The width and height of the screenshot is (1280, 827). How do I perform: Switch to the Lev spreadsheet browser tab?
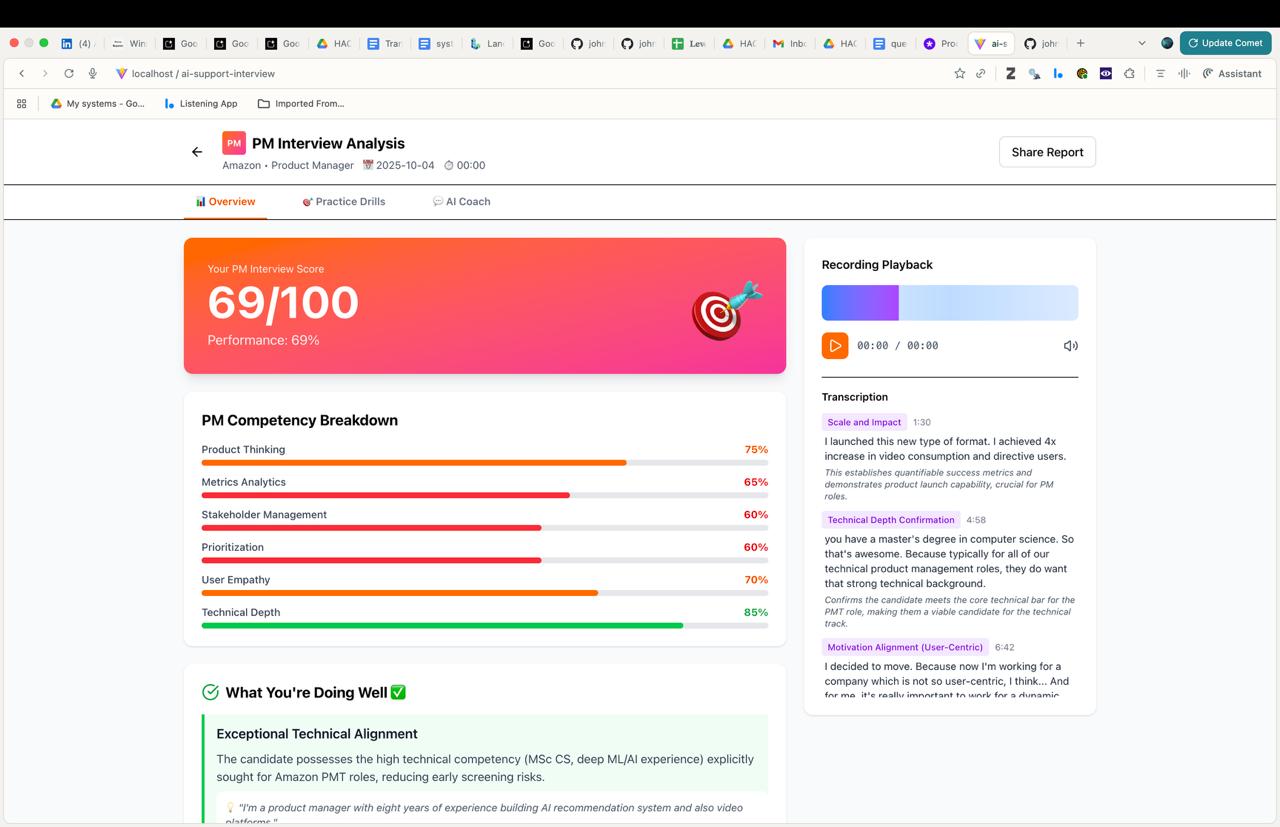tap(689, 43)
